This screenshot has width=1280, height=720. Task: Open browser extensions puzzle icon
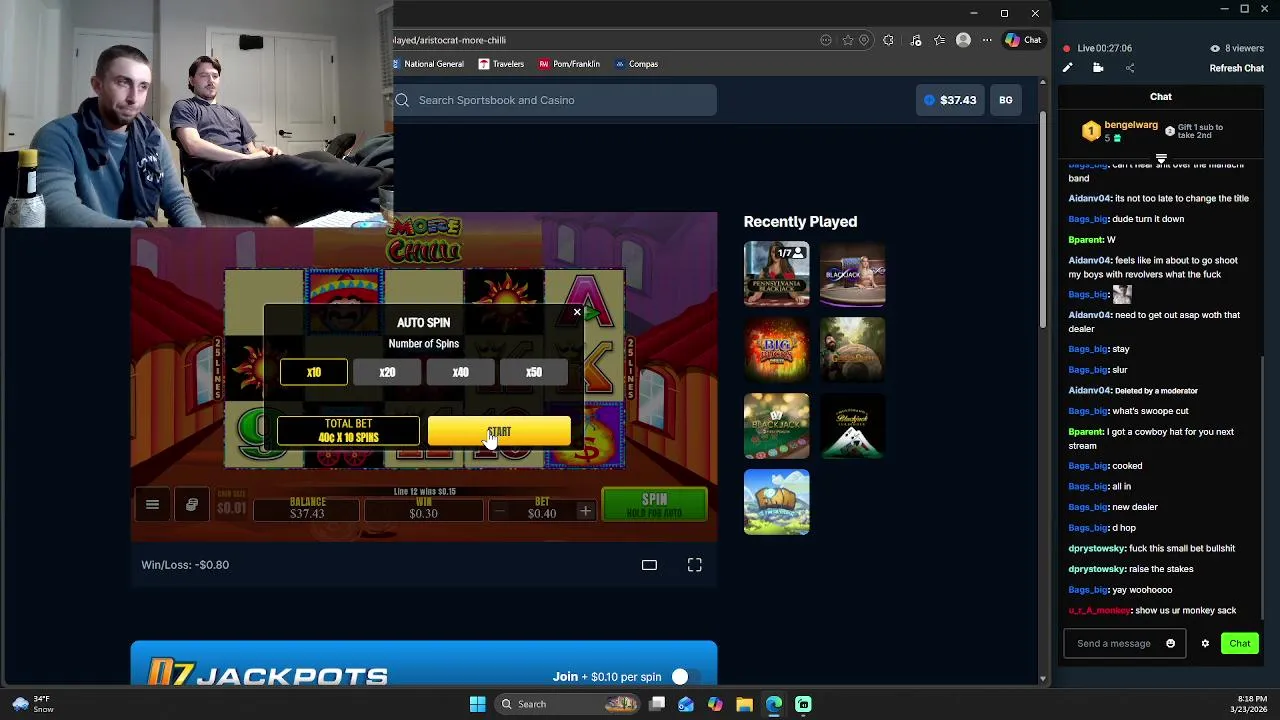click(x=888, y=40)
